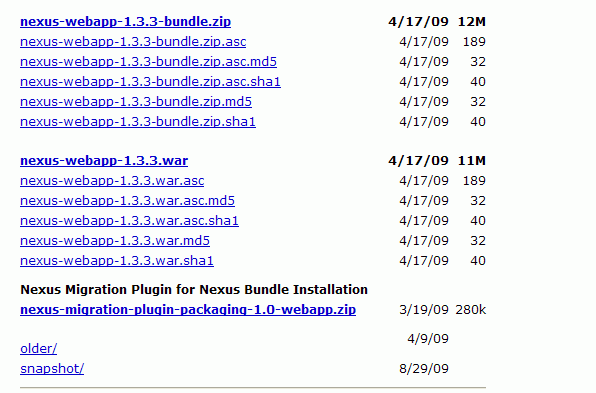Image resolution: width=596 pixels, height=393 pixels.
Task: Open nexus-webapp-1.3.3-bundle.zip.asc.md5 link
Action: (x=148, y=62)
